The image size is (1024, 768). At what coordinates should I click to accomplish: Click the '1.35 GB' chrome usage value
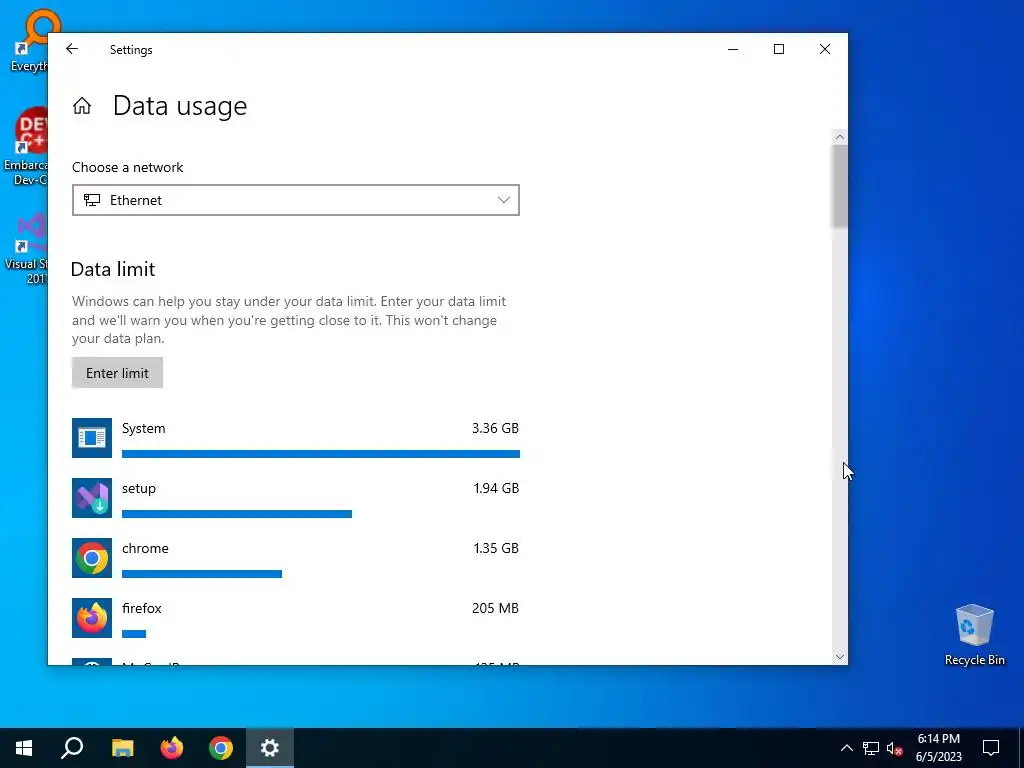[496, 549]
